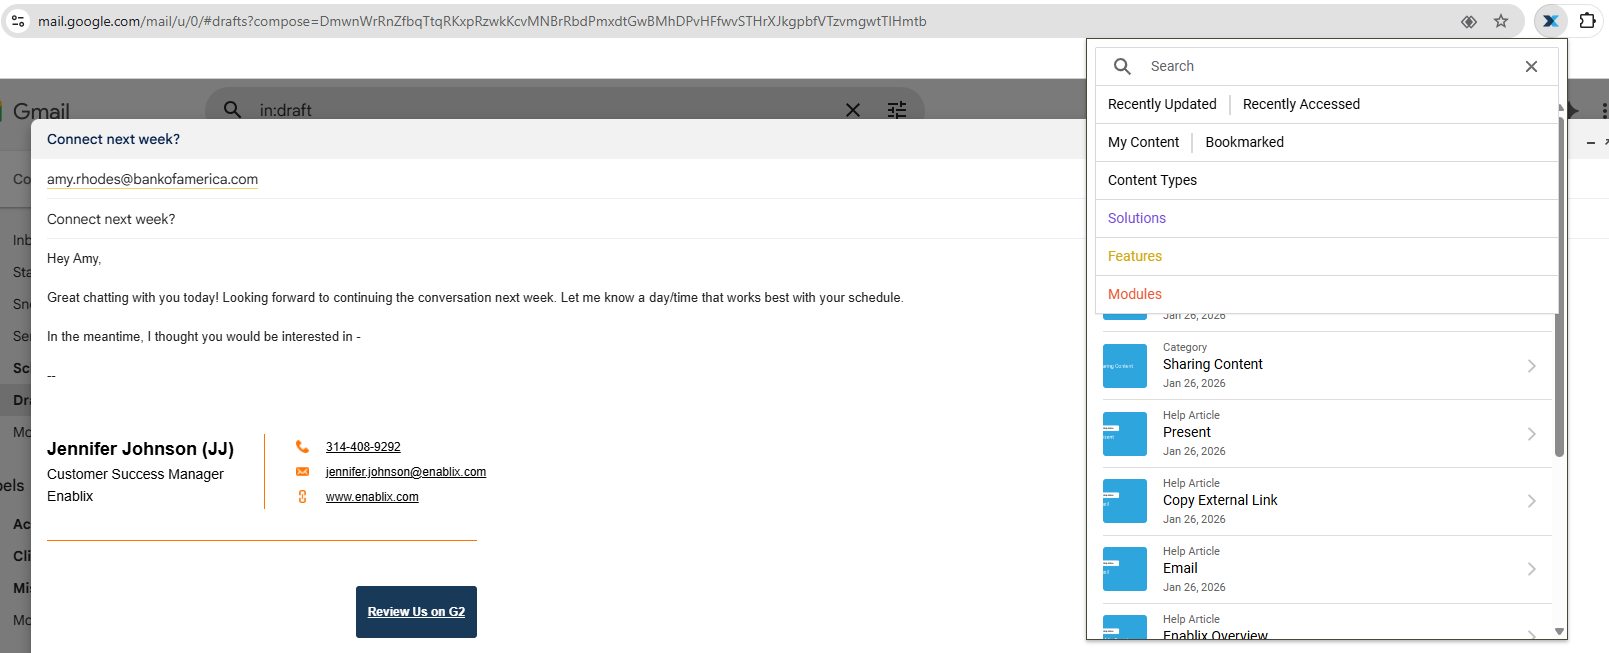The width and height of the screenshot is (1609, 653).
Task: Minimize the compose window
Action: [1591, 143]
